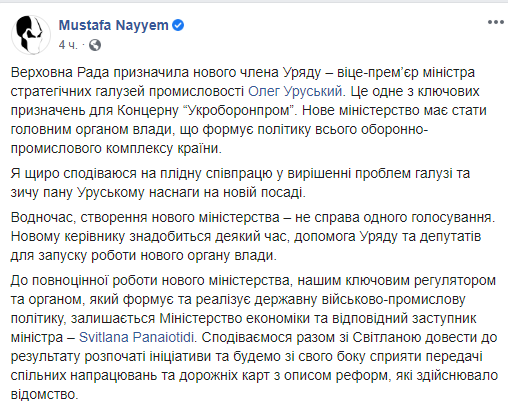
Task: Follow the Олег Уруський tagged link
Action: click(x=295, y=91)
